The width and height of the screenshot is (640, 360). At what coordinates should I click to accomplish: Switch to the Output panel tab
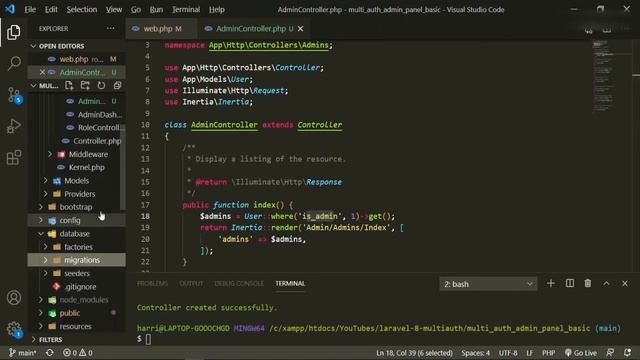191,283
